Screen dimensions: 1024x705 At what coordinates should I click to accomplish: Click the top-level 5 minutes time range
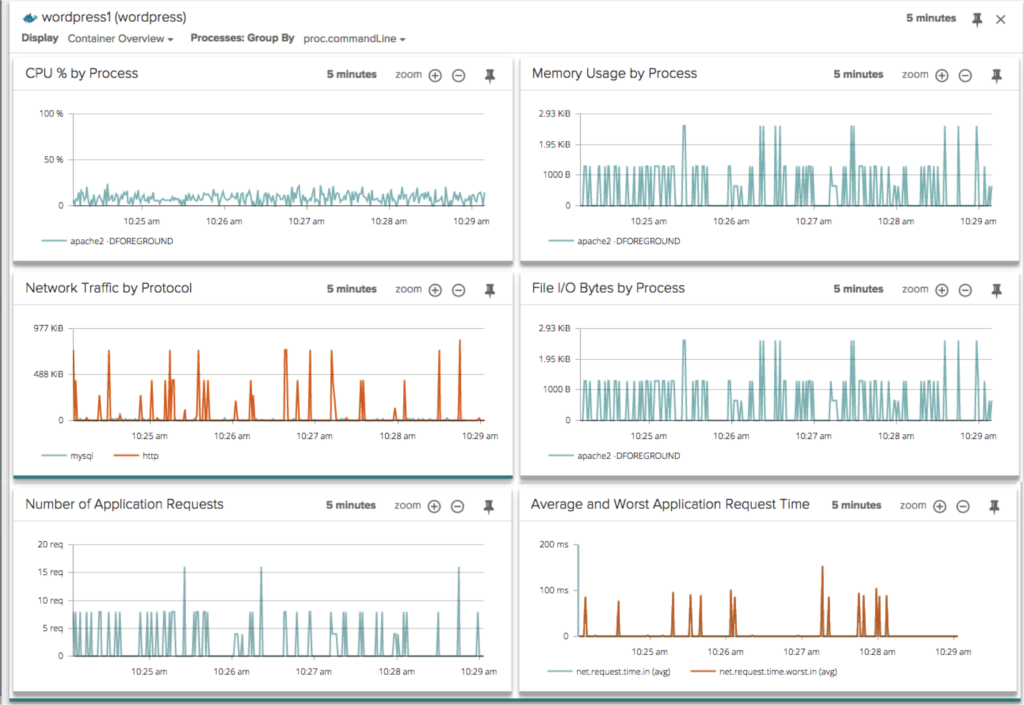931,18
